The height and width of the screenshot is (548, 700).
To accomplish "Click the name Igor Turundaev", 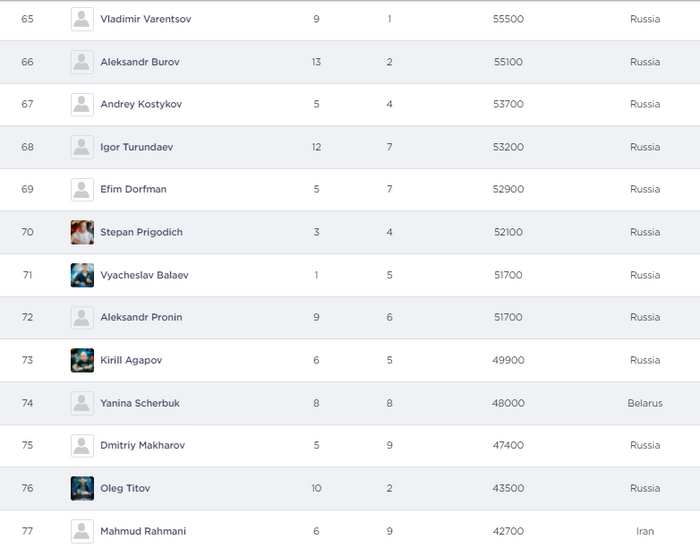I will (136, 147).
